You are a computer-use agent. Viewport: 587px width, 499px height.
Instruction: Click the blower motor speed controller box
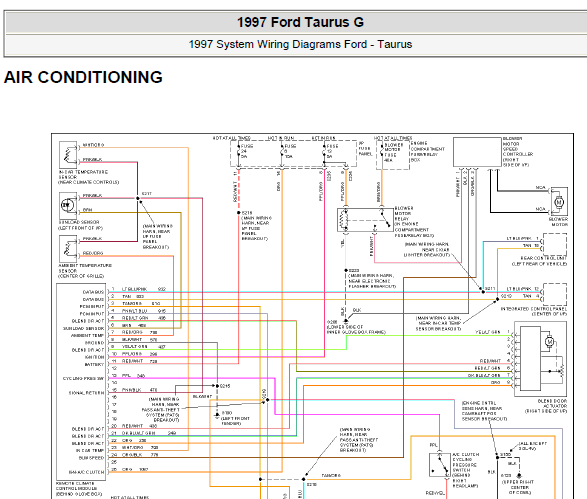click(x=477, y=152)
